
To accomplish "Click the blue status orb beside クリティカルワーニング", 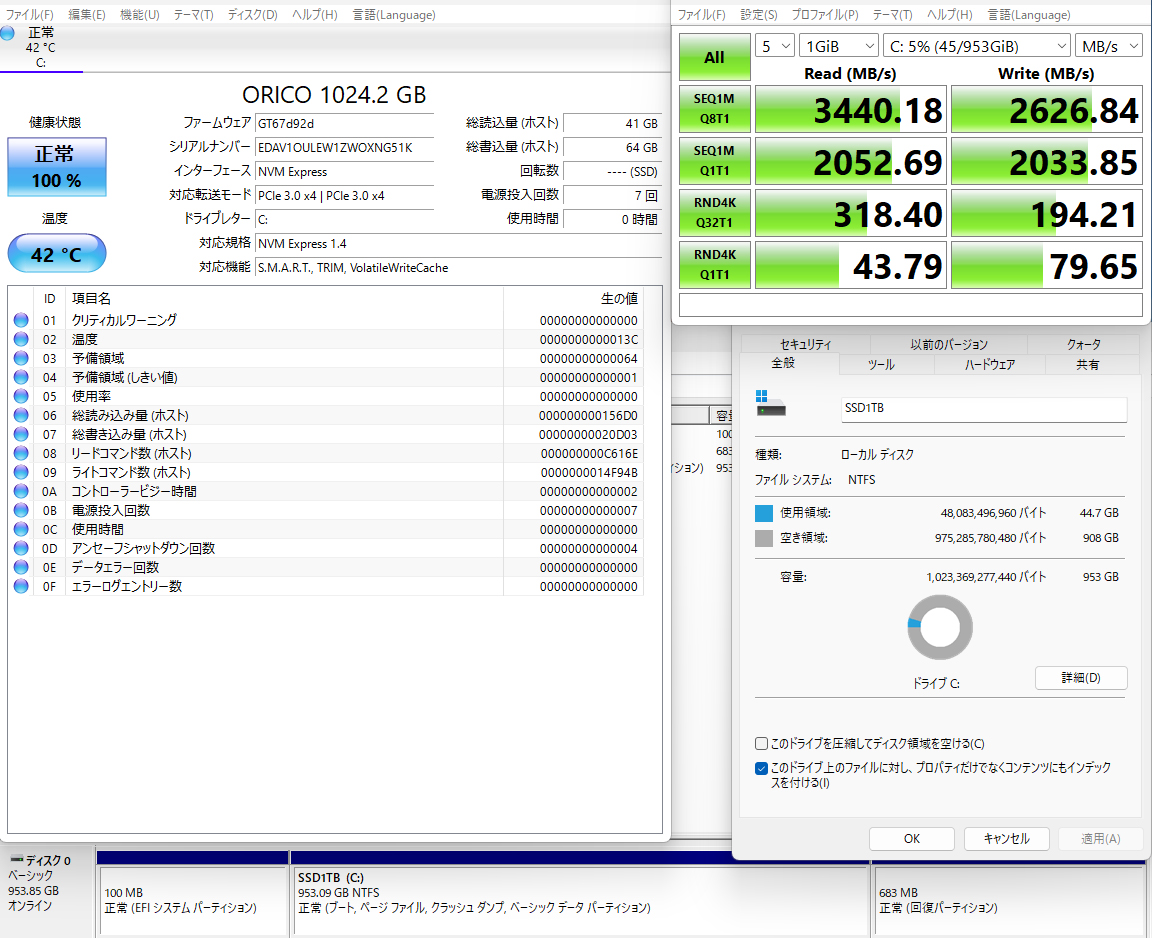I will 21,320.
